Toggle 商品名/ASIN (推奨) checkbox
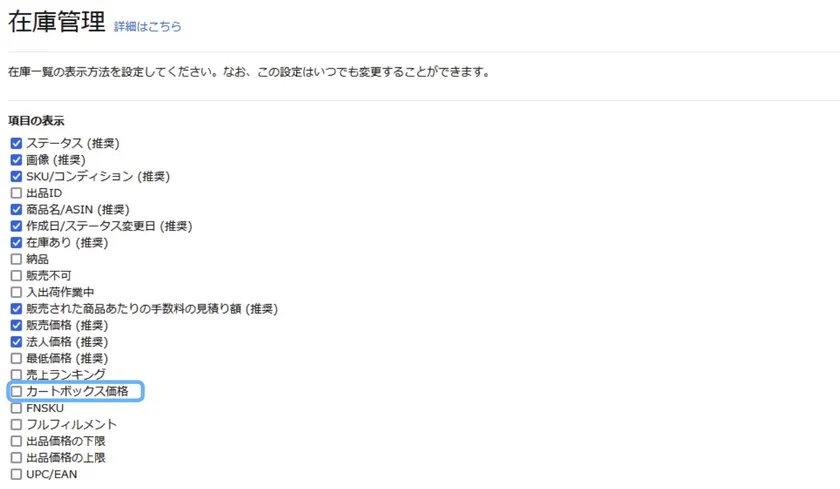Screen dimensions: 840x489 16,209
